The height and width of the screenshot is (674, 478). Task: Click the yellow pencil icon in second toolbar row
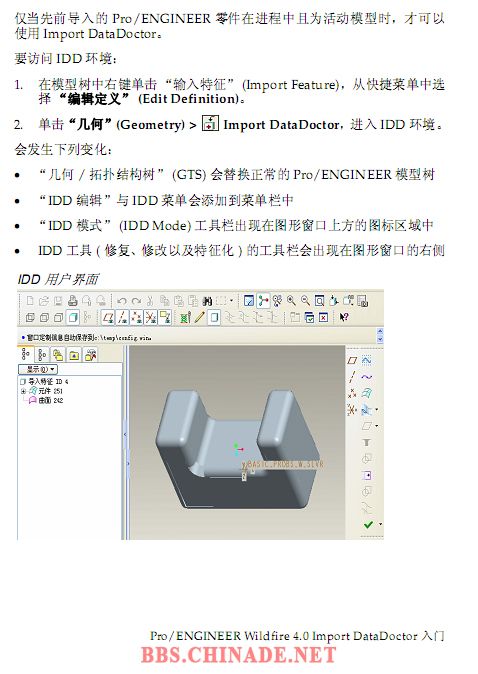tap(199, 317)
